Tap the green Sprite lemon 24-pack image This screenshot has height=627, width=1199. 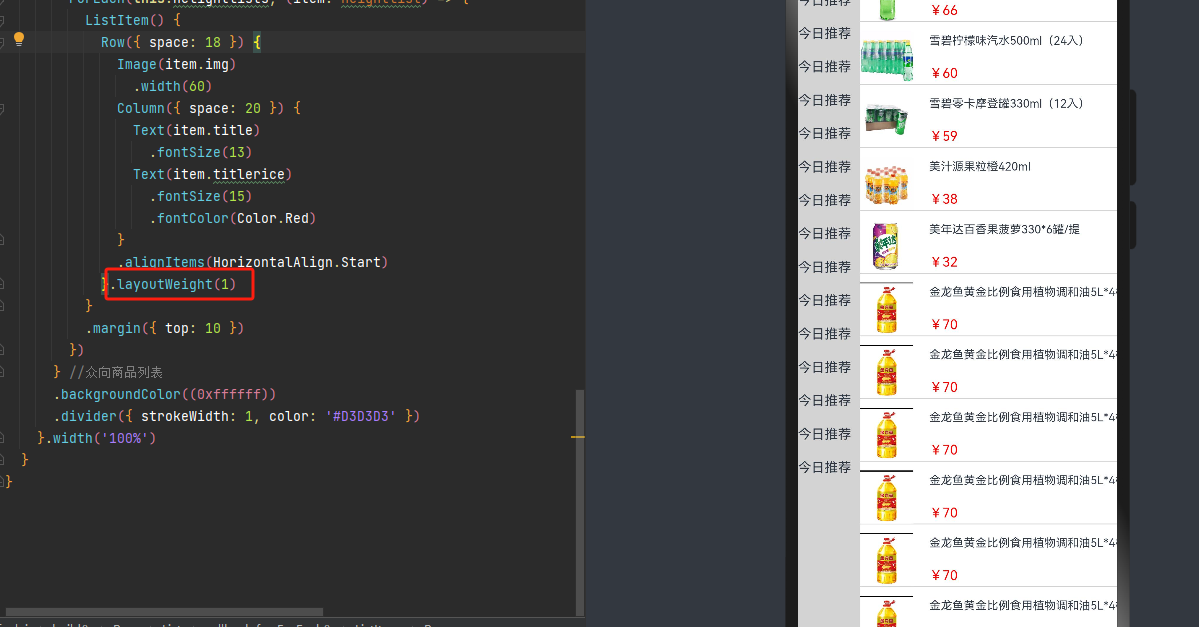coord(887,55)
